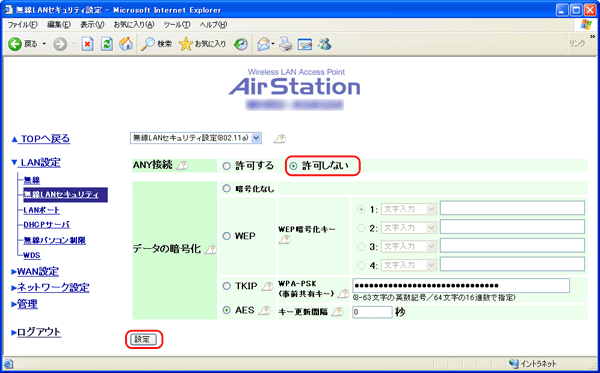The image size is (600, 373).
Task: Open the DHCPサーバ sidebar link
Action: (47, 225)
